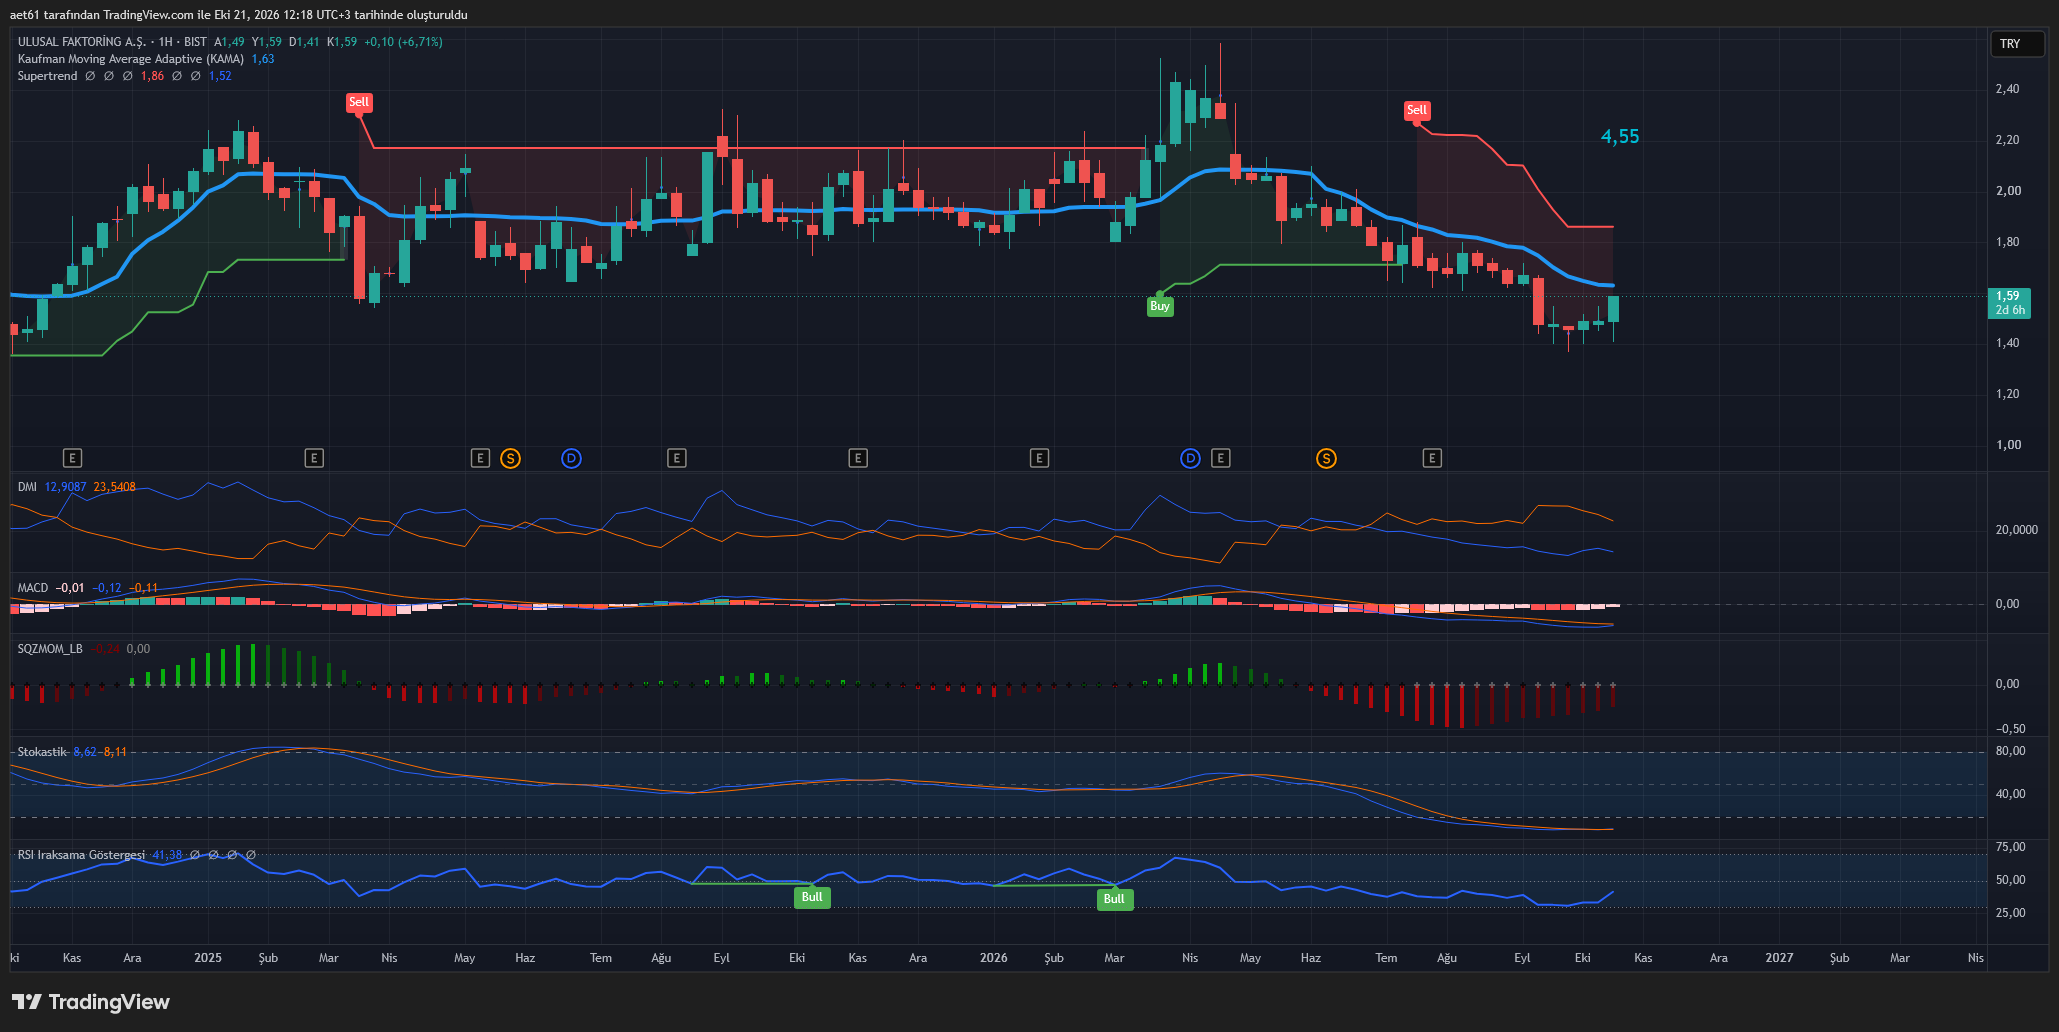Viewport: 2059px width, 1032px height.
Task: Click the 2025 label on time axis
Action: click(x=208, y=958)
